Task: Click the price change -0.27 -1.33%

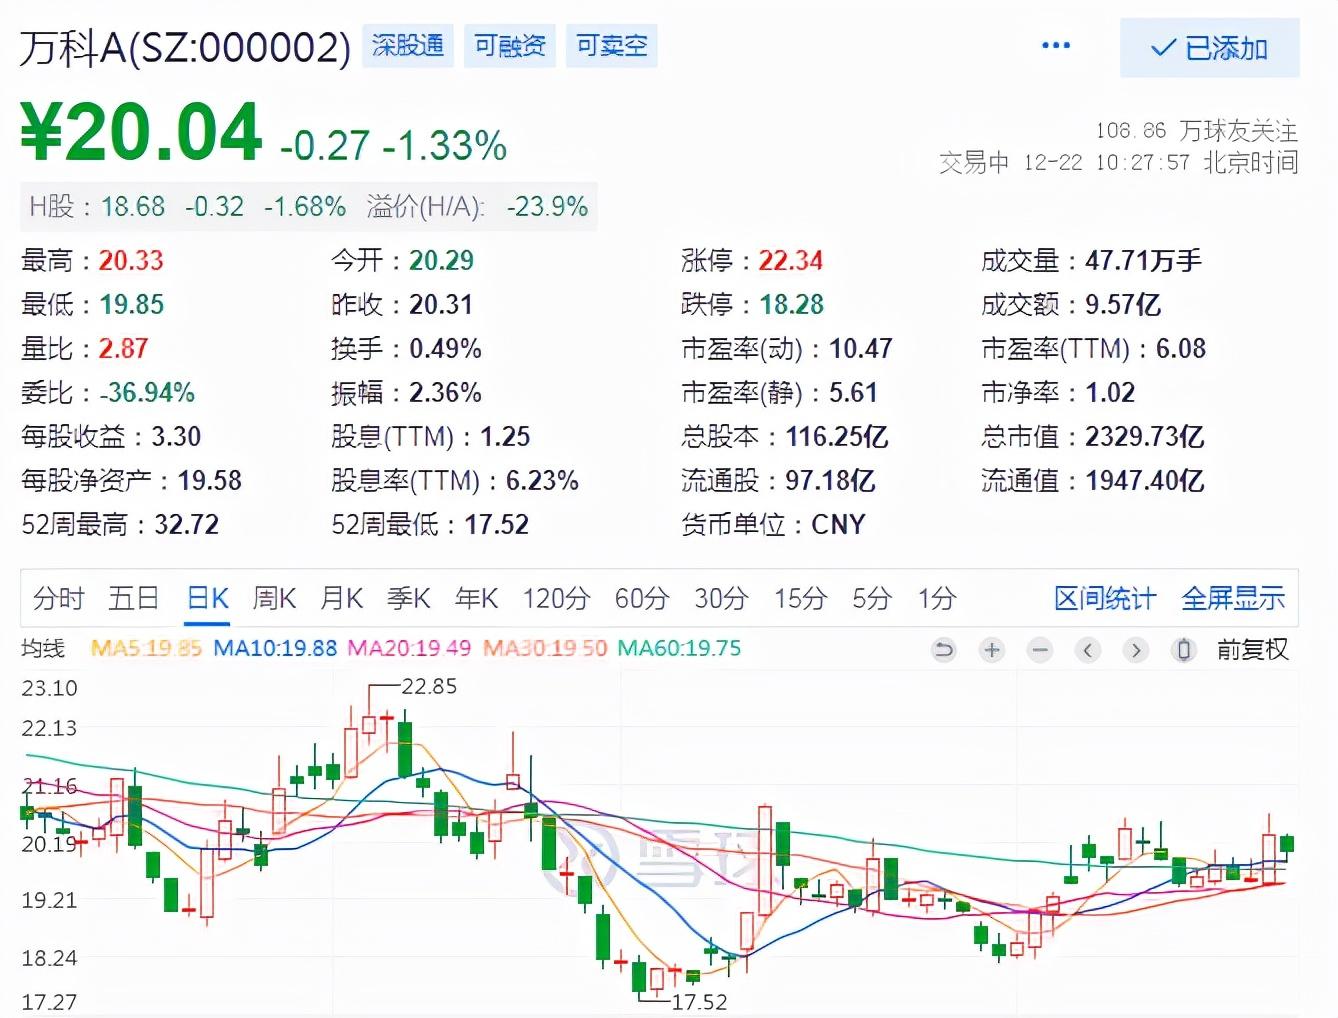Action: pyautogui.click(x=393, y=146)
